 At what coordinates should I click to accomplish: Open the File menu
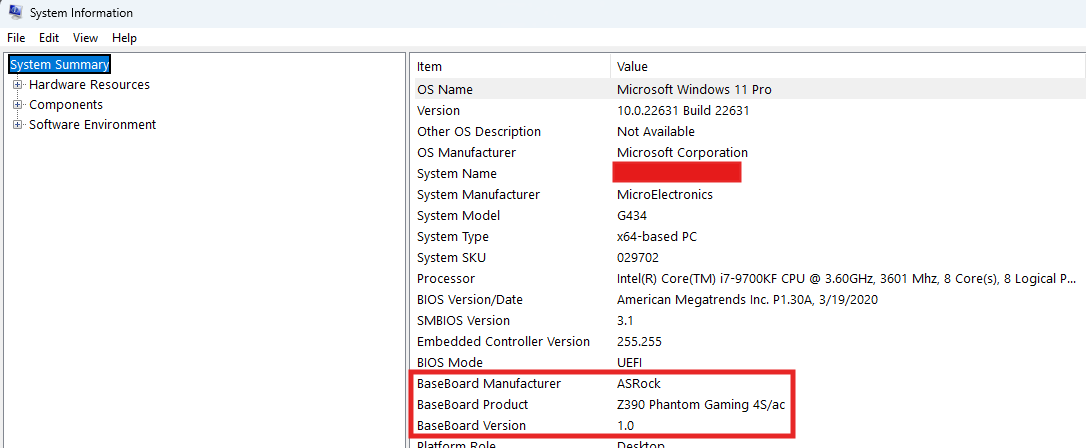click(16, 38)
